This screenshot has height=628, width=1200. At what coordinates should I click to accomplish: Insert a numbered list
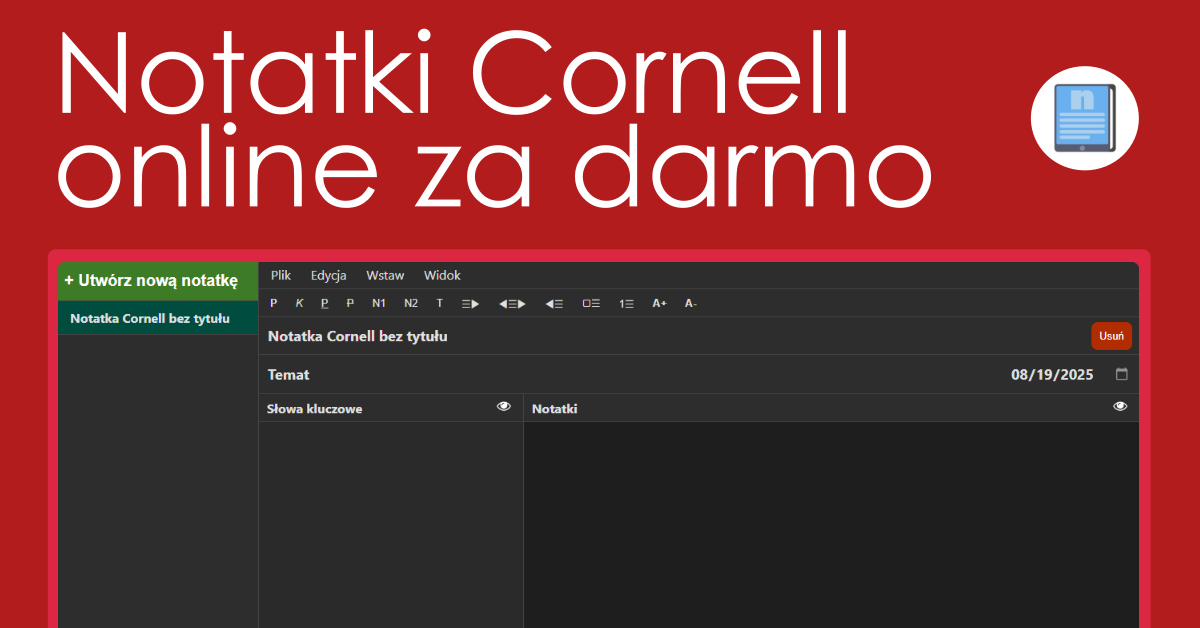pos(627,303)
